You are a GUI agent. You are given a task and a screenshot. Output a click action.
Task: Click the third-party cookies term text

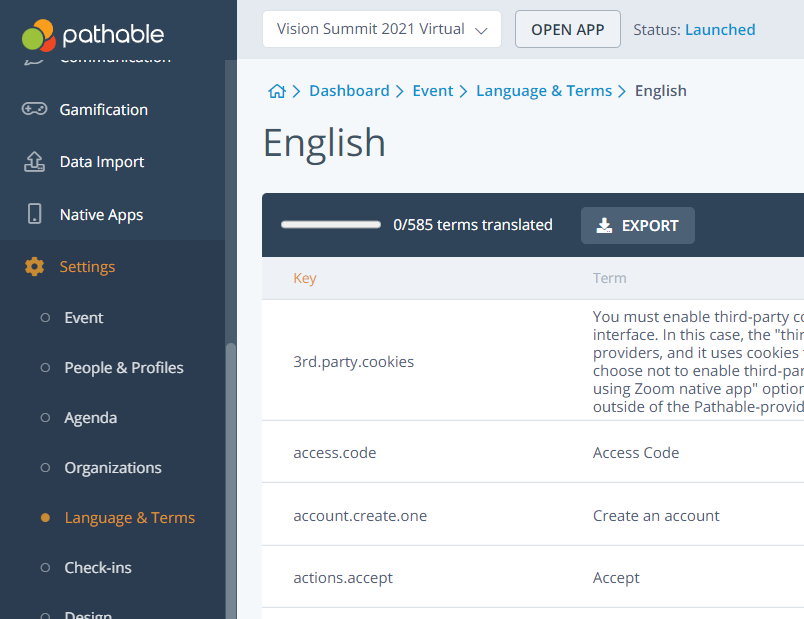tap(698, 362)
